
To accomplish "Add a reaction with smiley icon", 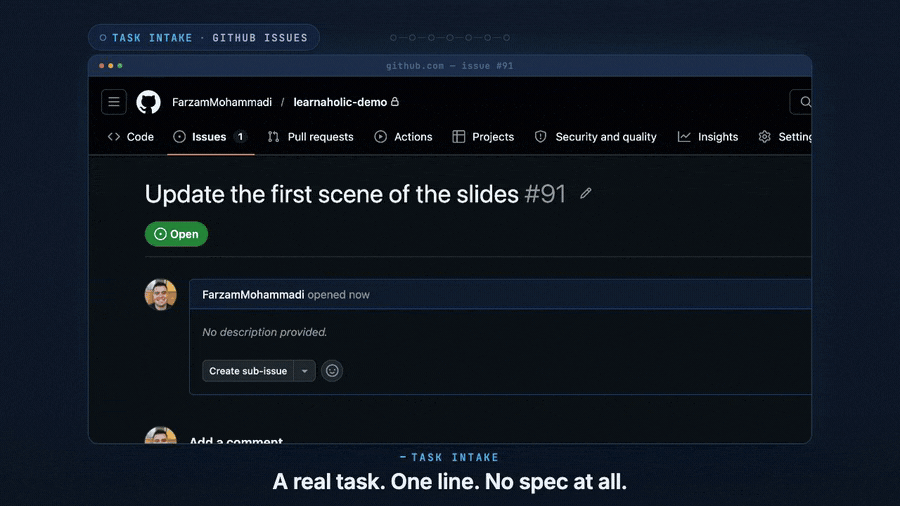I will point(332,371).
